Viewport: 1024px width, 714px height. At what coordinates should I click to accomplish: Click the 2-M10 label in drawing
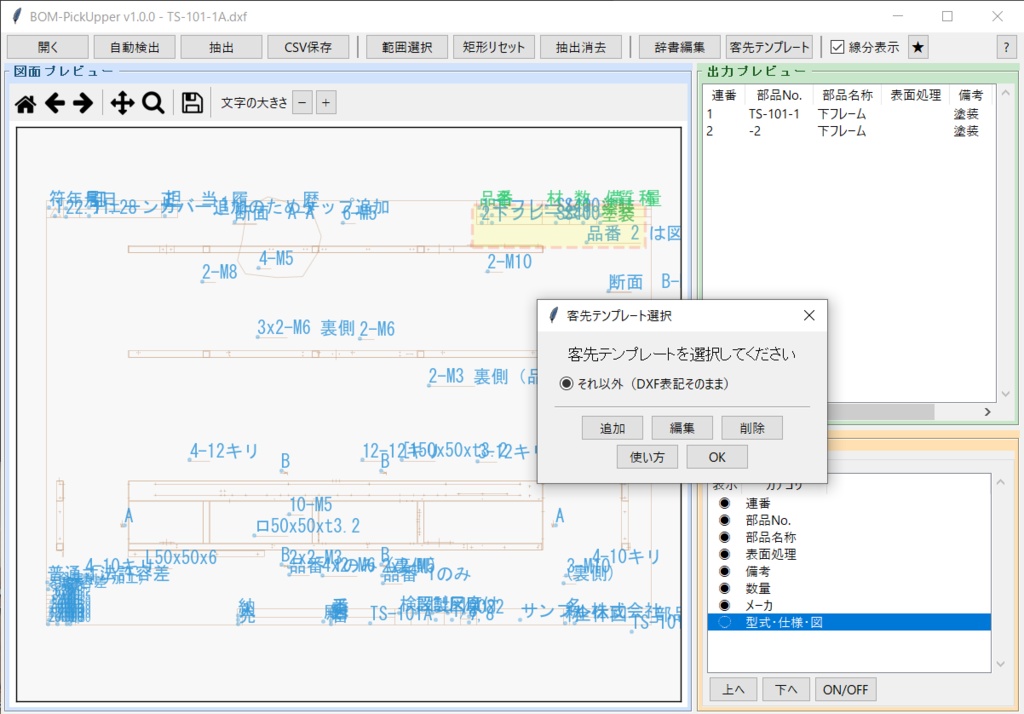coord(509,262)
